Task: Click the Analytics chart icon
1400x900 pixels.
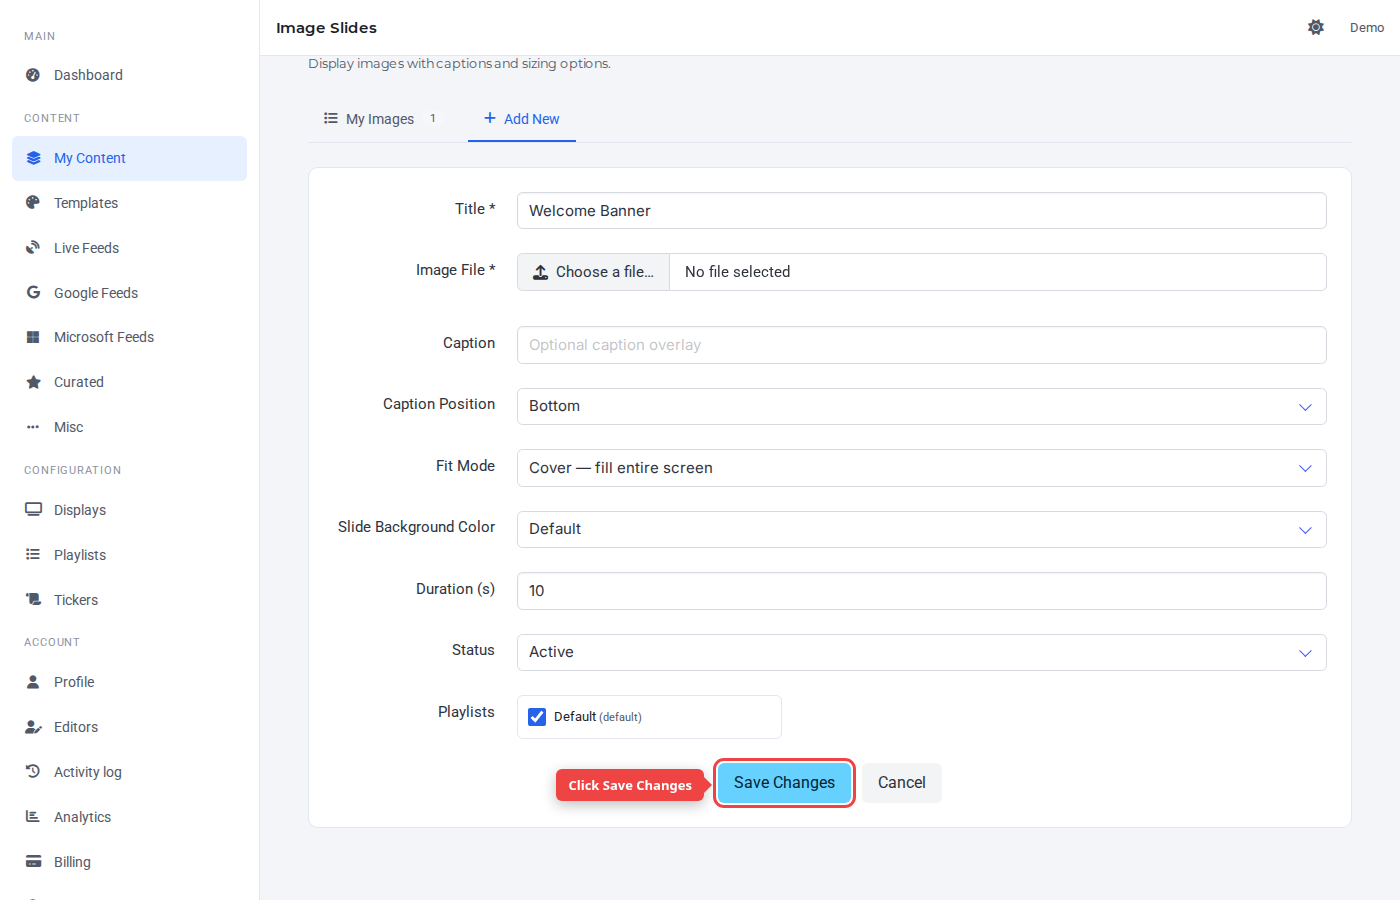Action: [x=33, y=816]
